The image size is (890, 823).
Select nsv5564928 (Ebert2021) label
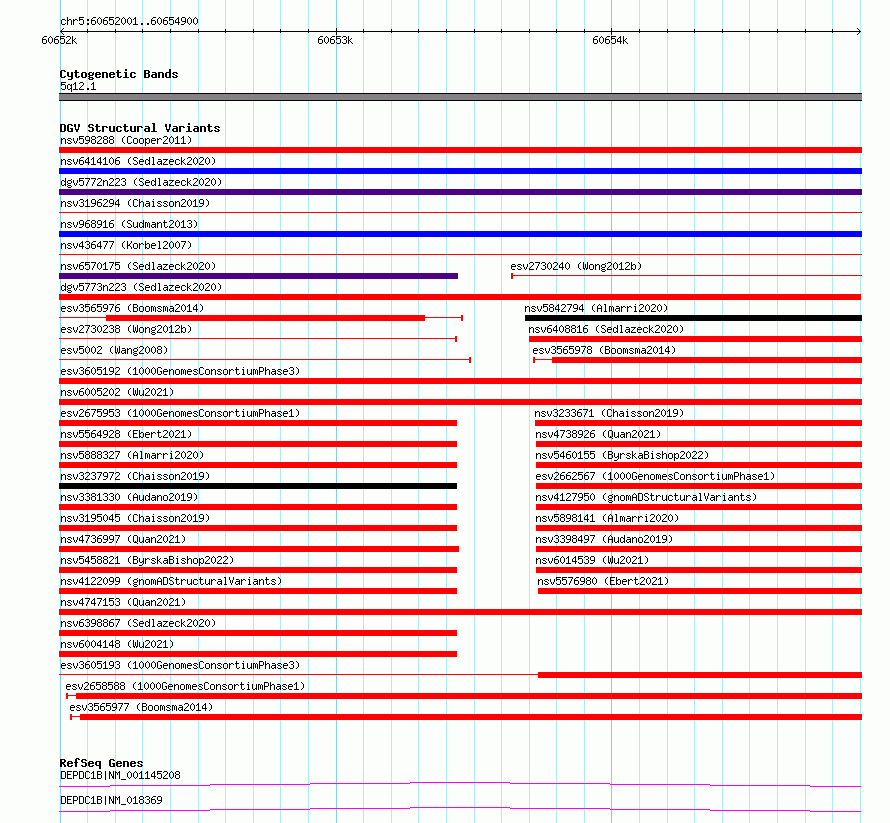click(126, 434)
